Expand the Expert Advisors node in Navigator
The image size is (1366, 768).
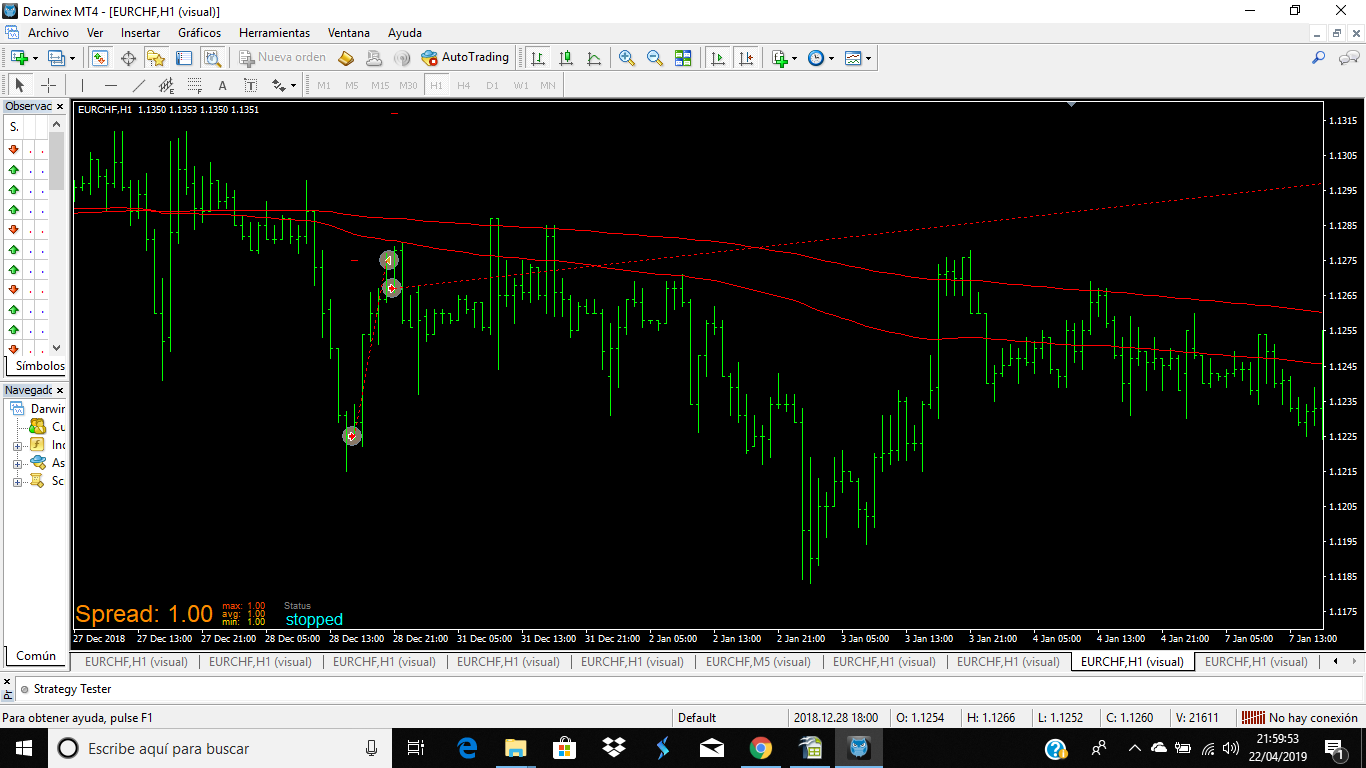(17, 463)
